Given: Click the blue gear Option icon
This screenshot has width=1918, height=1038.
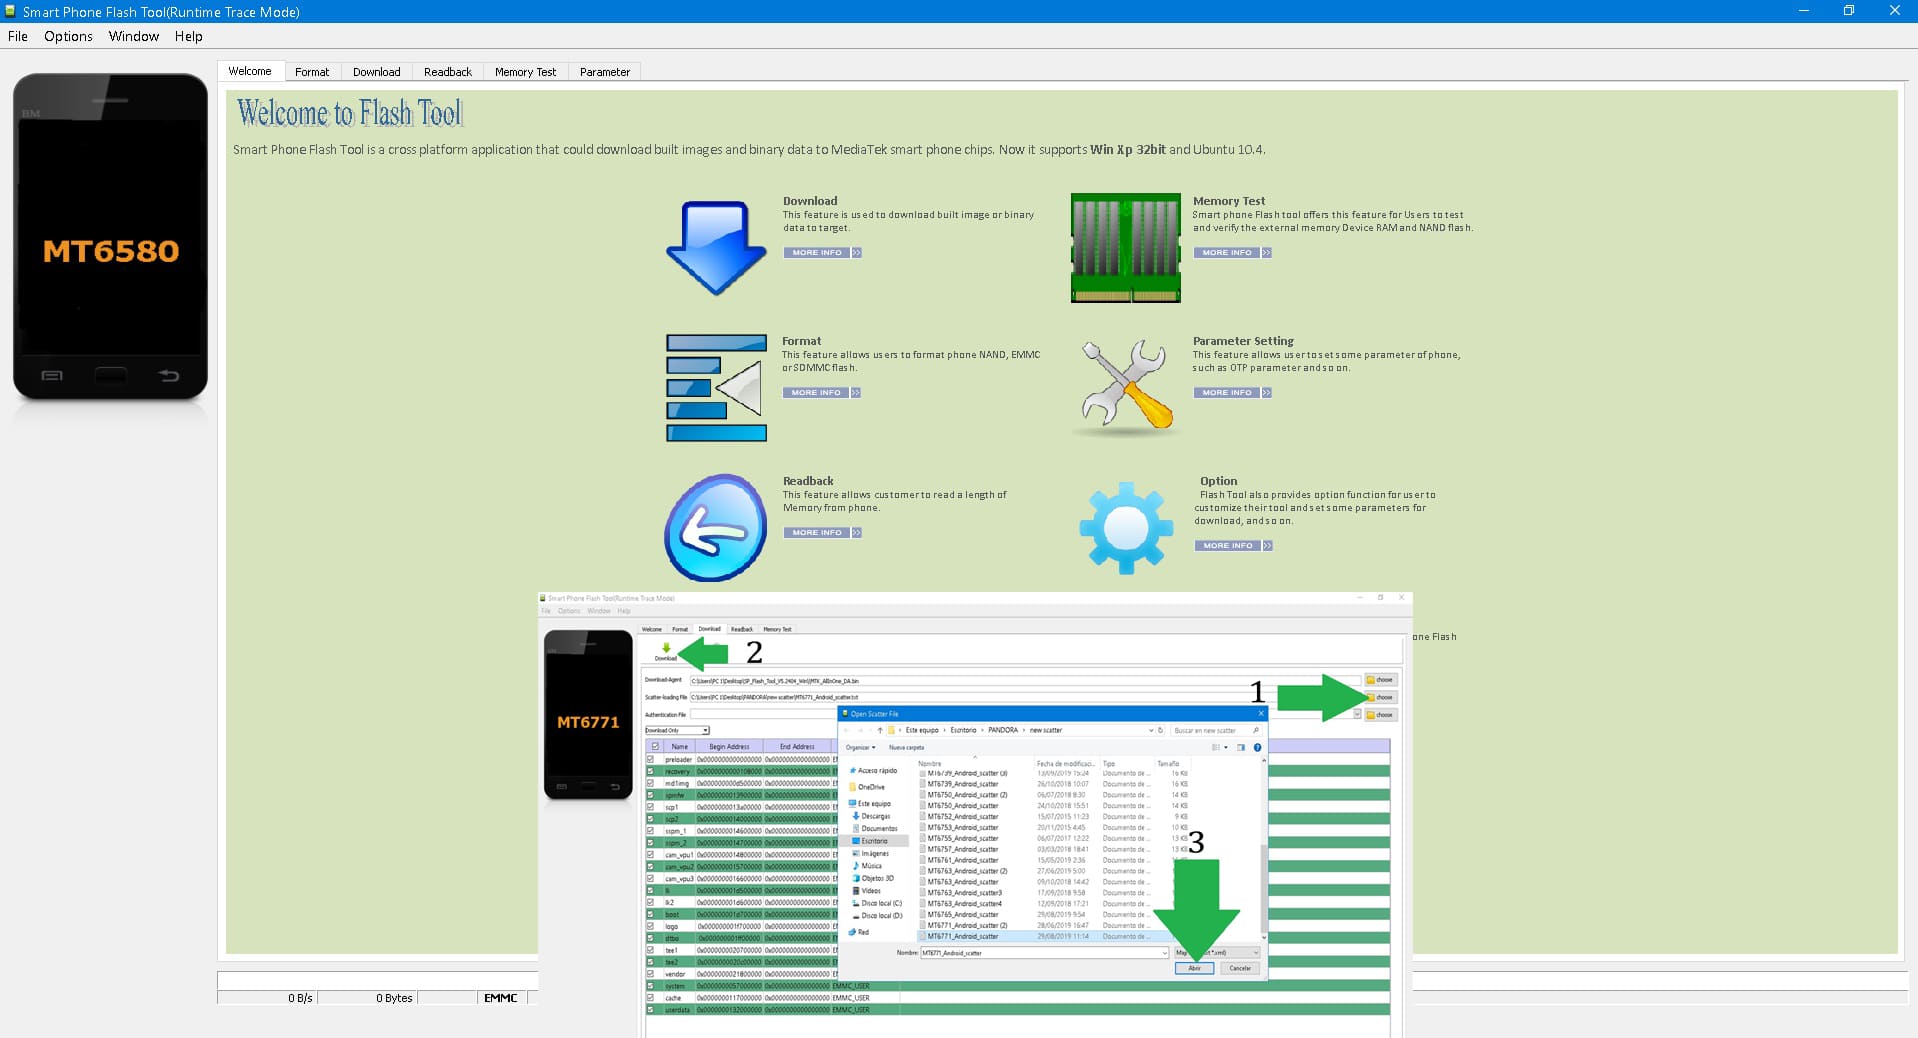Looking at the screenshot, I should click(1126, 527).
